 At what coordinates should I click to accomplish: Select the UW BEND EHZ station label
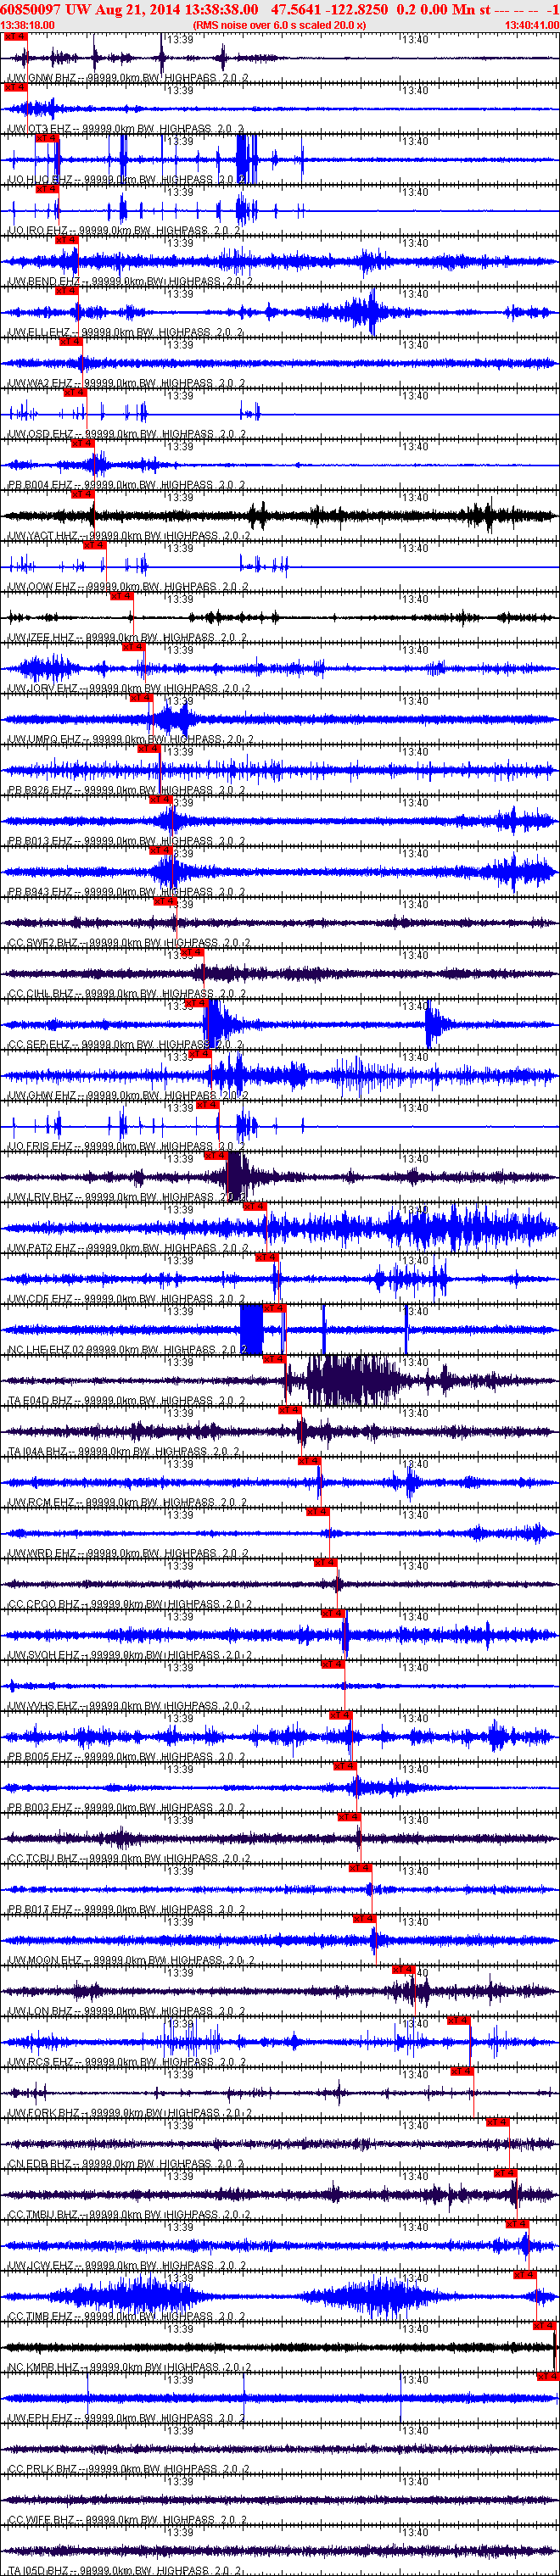[129, 282]
